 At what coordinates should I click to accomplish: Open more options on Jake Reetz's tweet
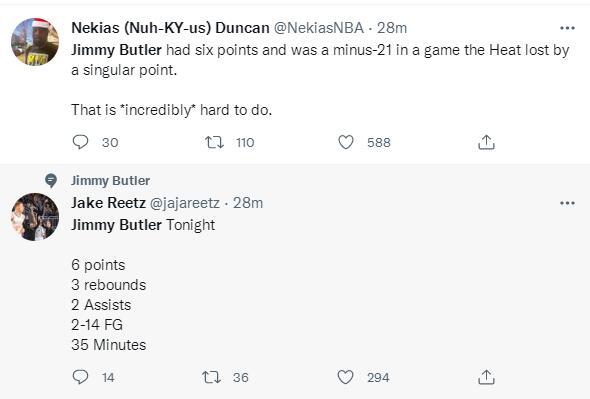click(567, 203)
